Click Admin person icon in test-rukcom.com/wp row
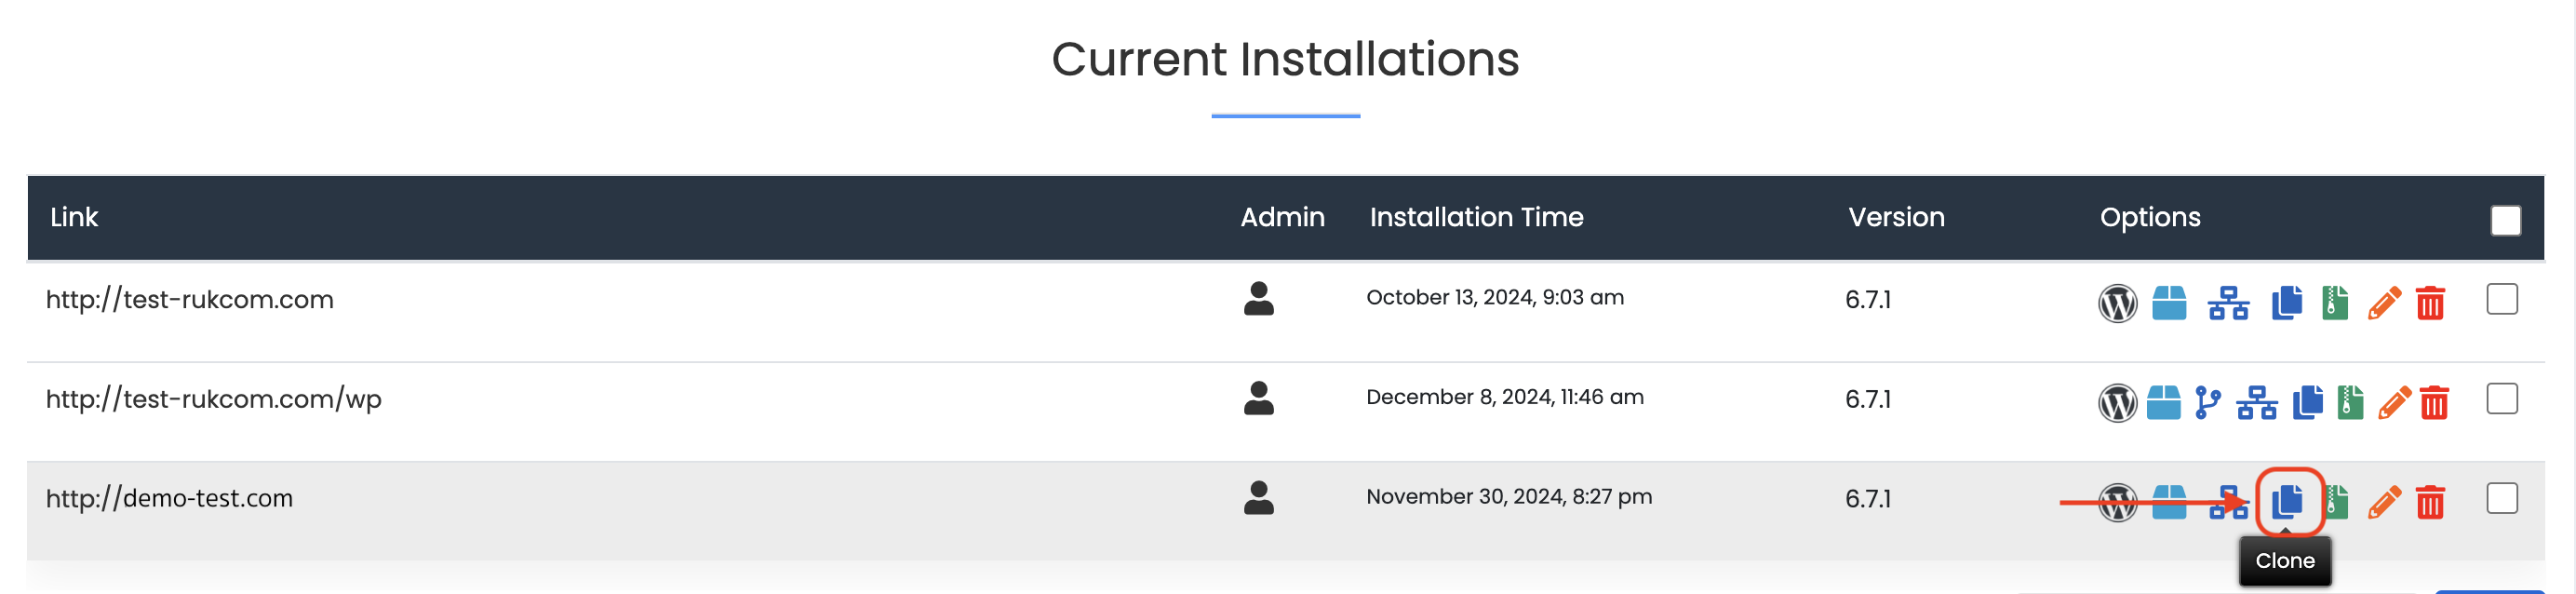The width and height of the screenshot is (2576, 594). [1258, 398]
